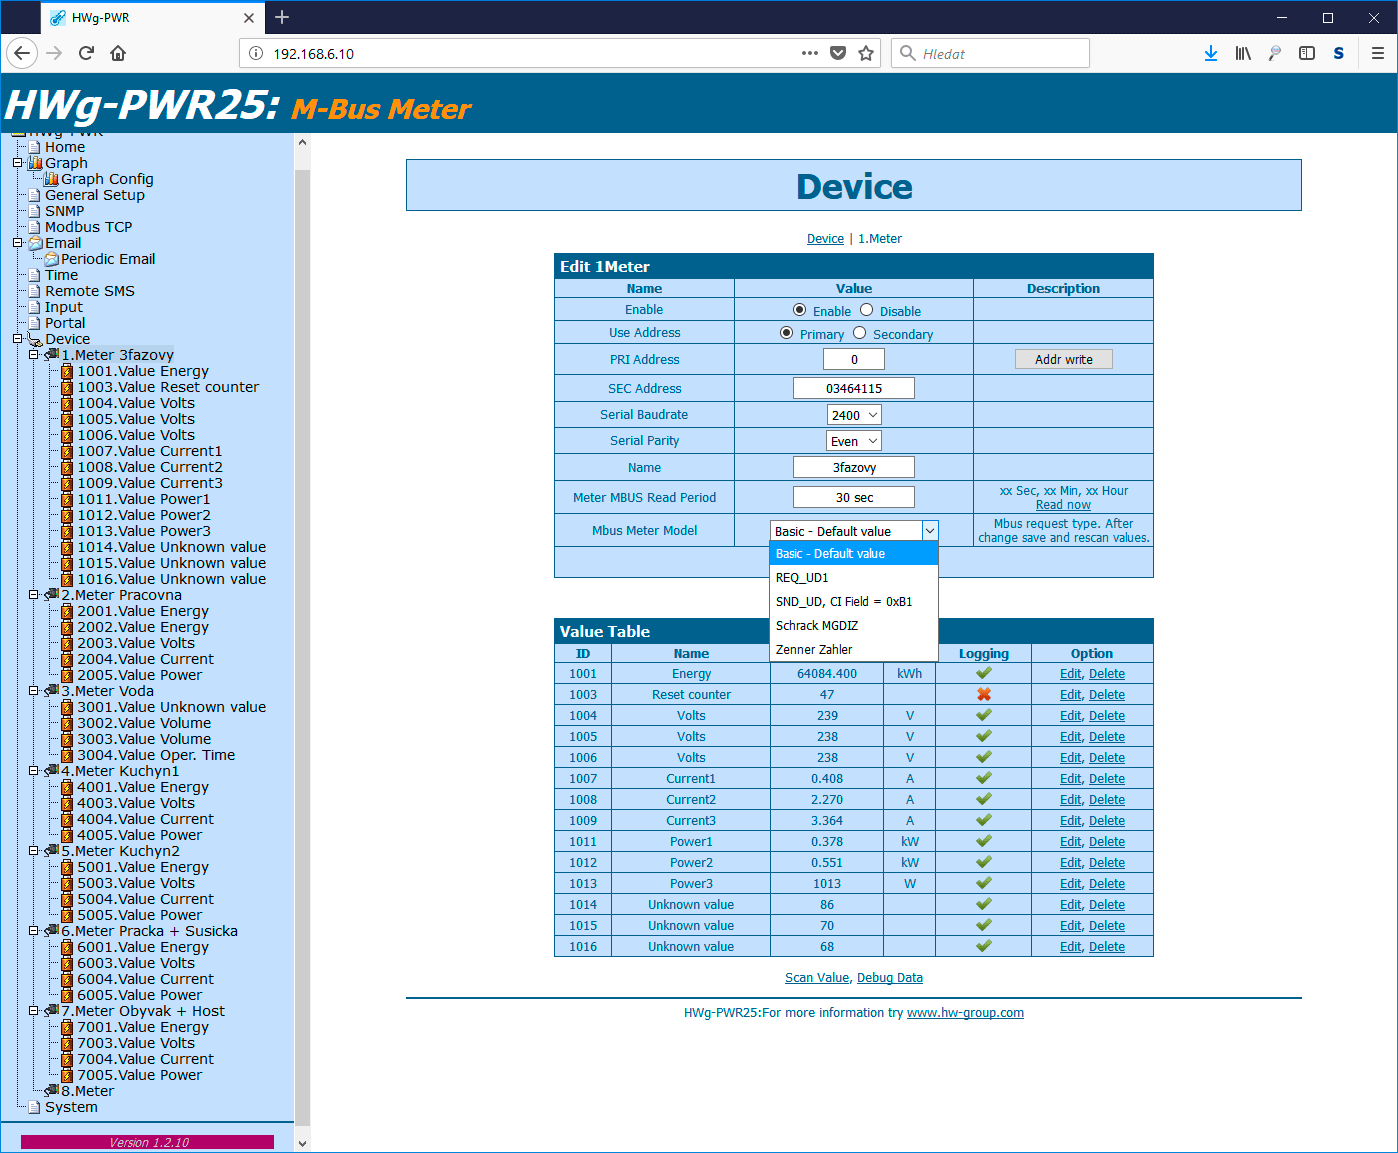Click the meter Name field 3fazovy
This screenshot has height=1153, width=1398.
(854, 467)
